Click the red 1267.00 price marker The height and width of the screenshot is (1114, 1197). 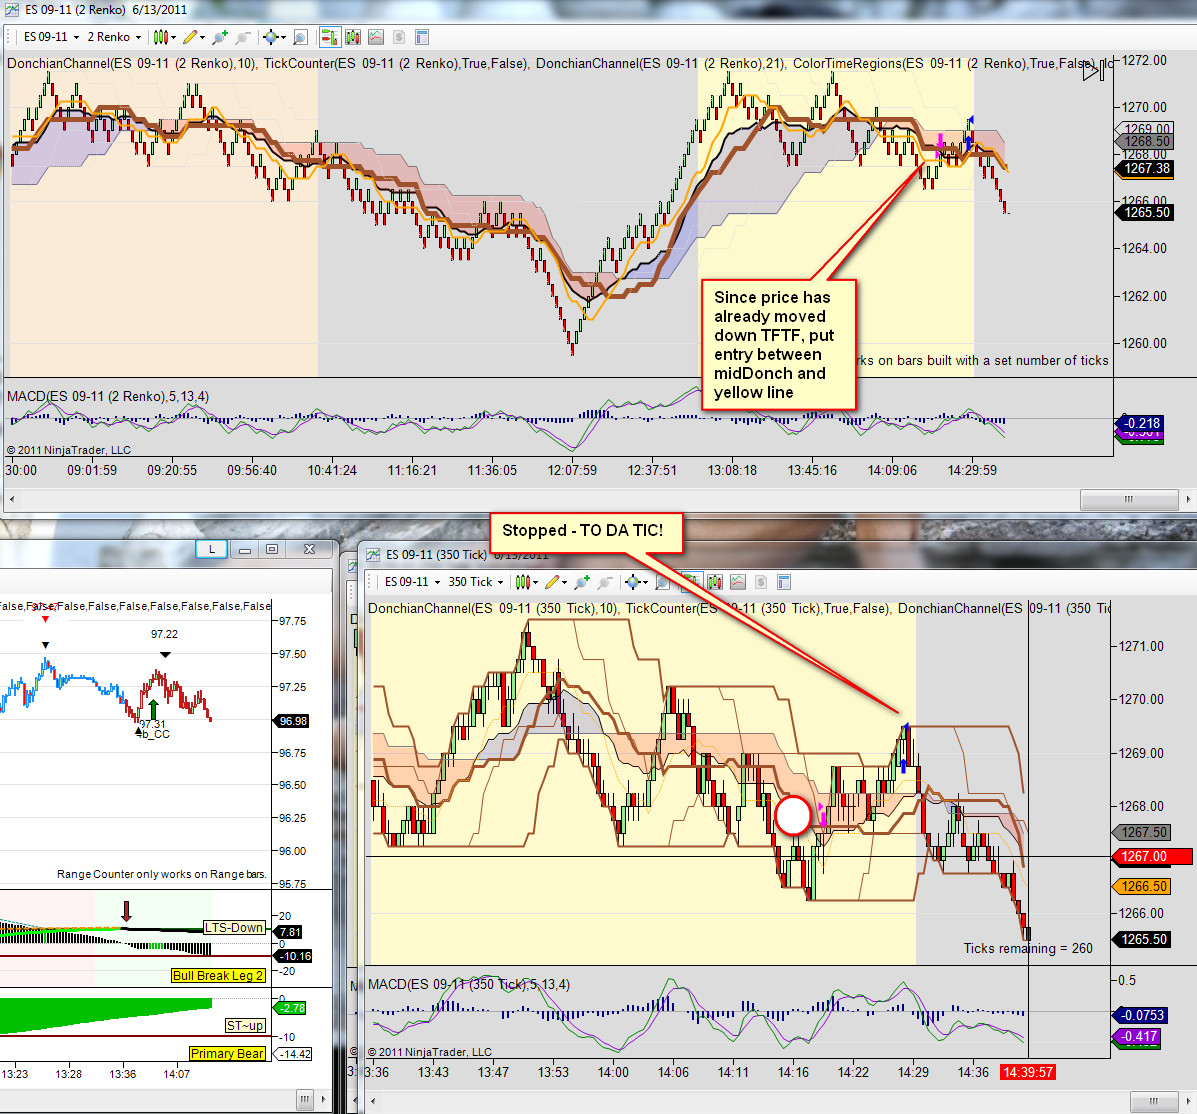click(x=1151, y=856)
